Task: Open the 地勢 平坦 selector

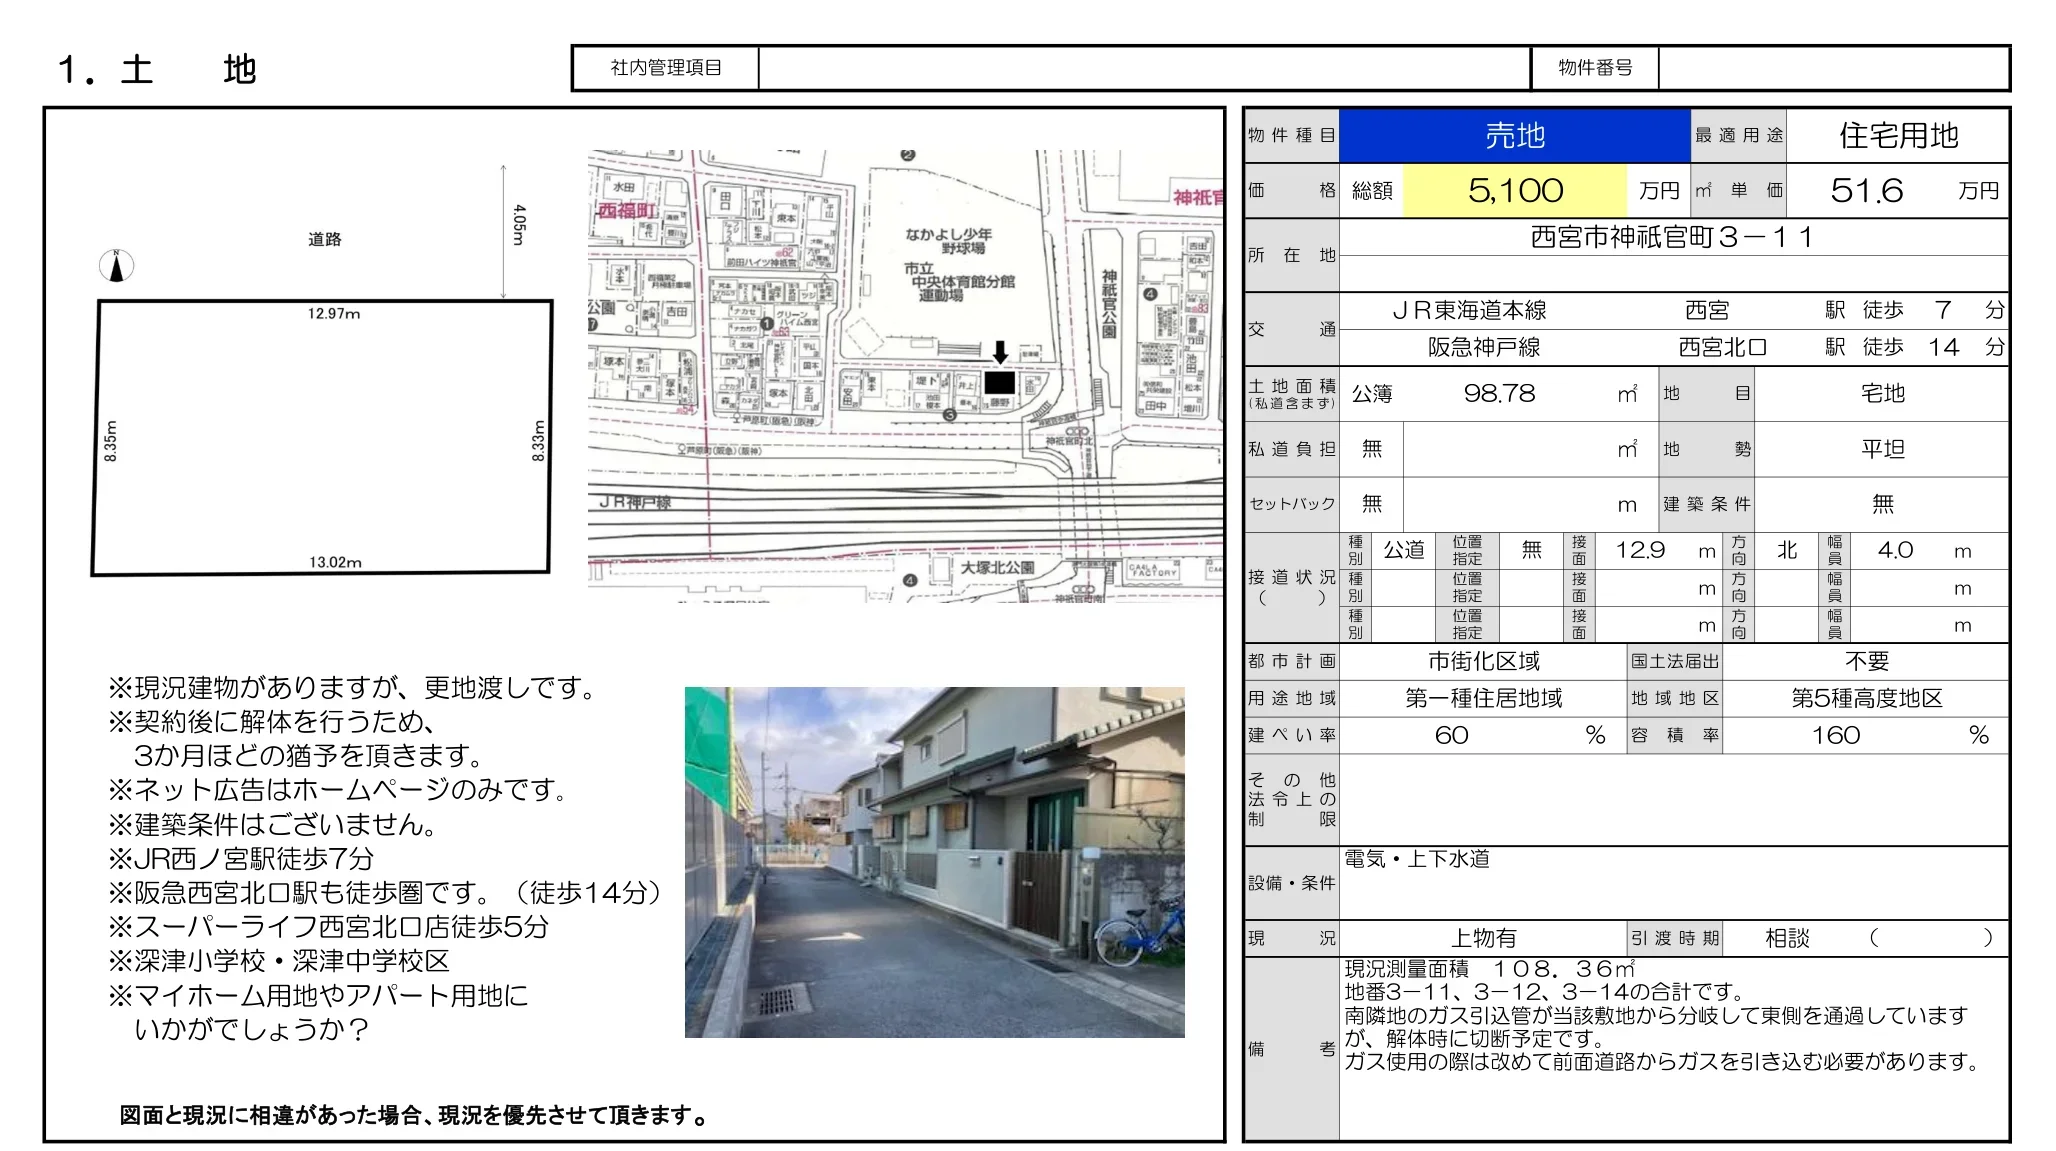Action: pyautogui.click(x=1884, y=450)
